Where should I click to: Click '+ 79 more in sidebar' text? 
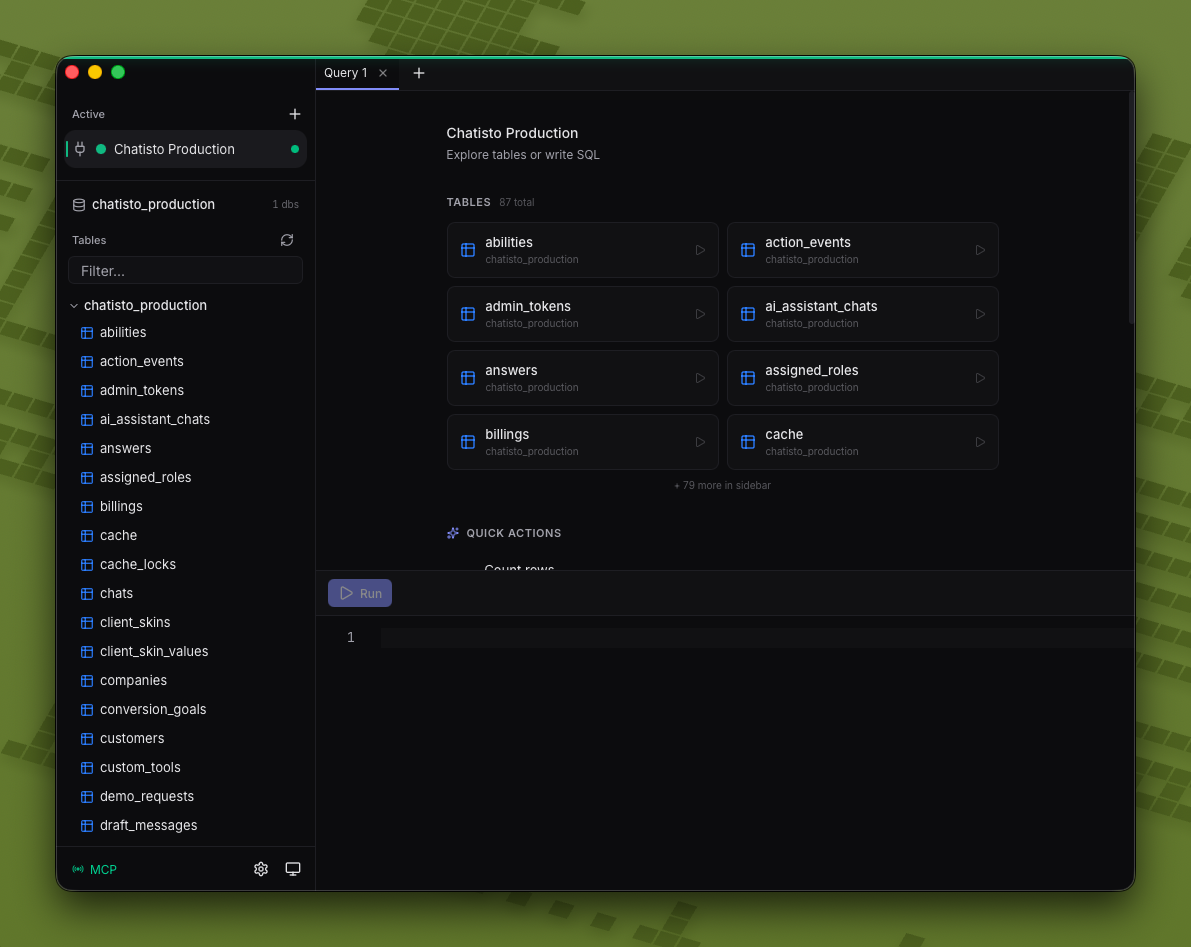click(722, 485)
